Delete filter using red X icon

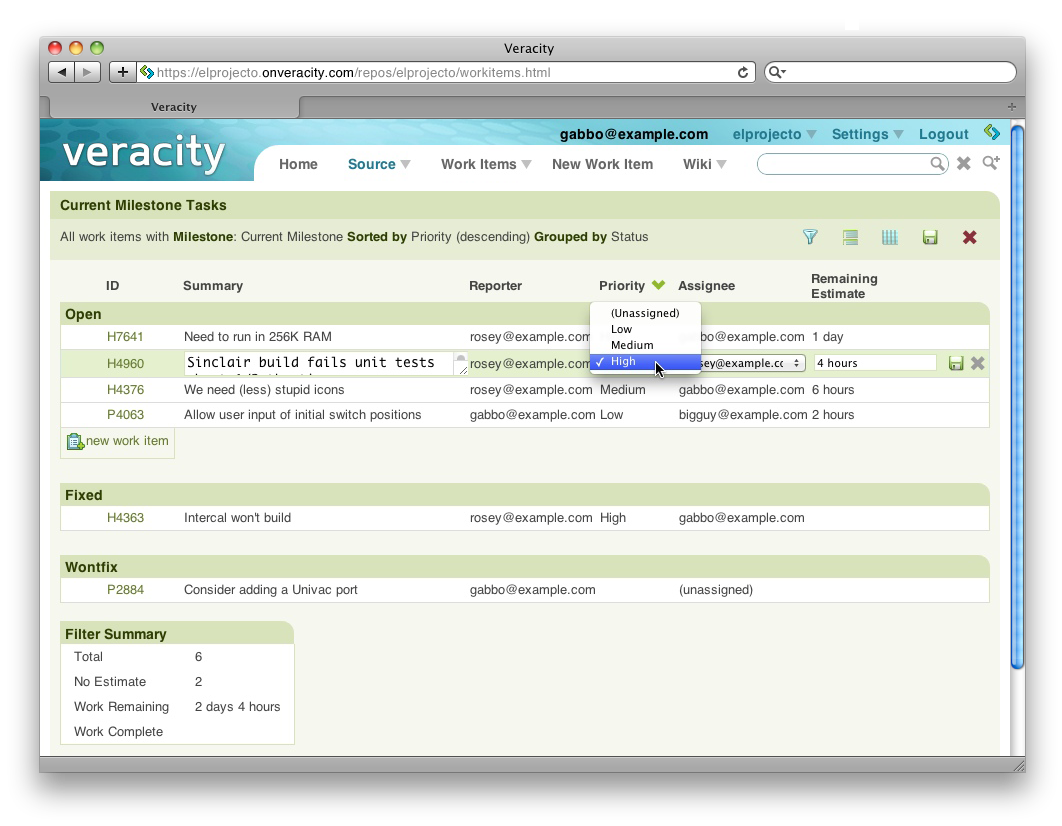click(x=969, y=237)
